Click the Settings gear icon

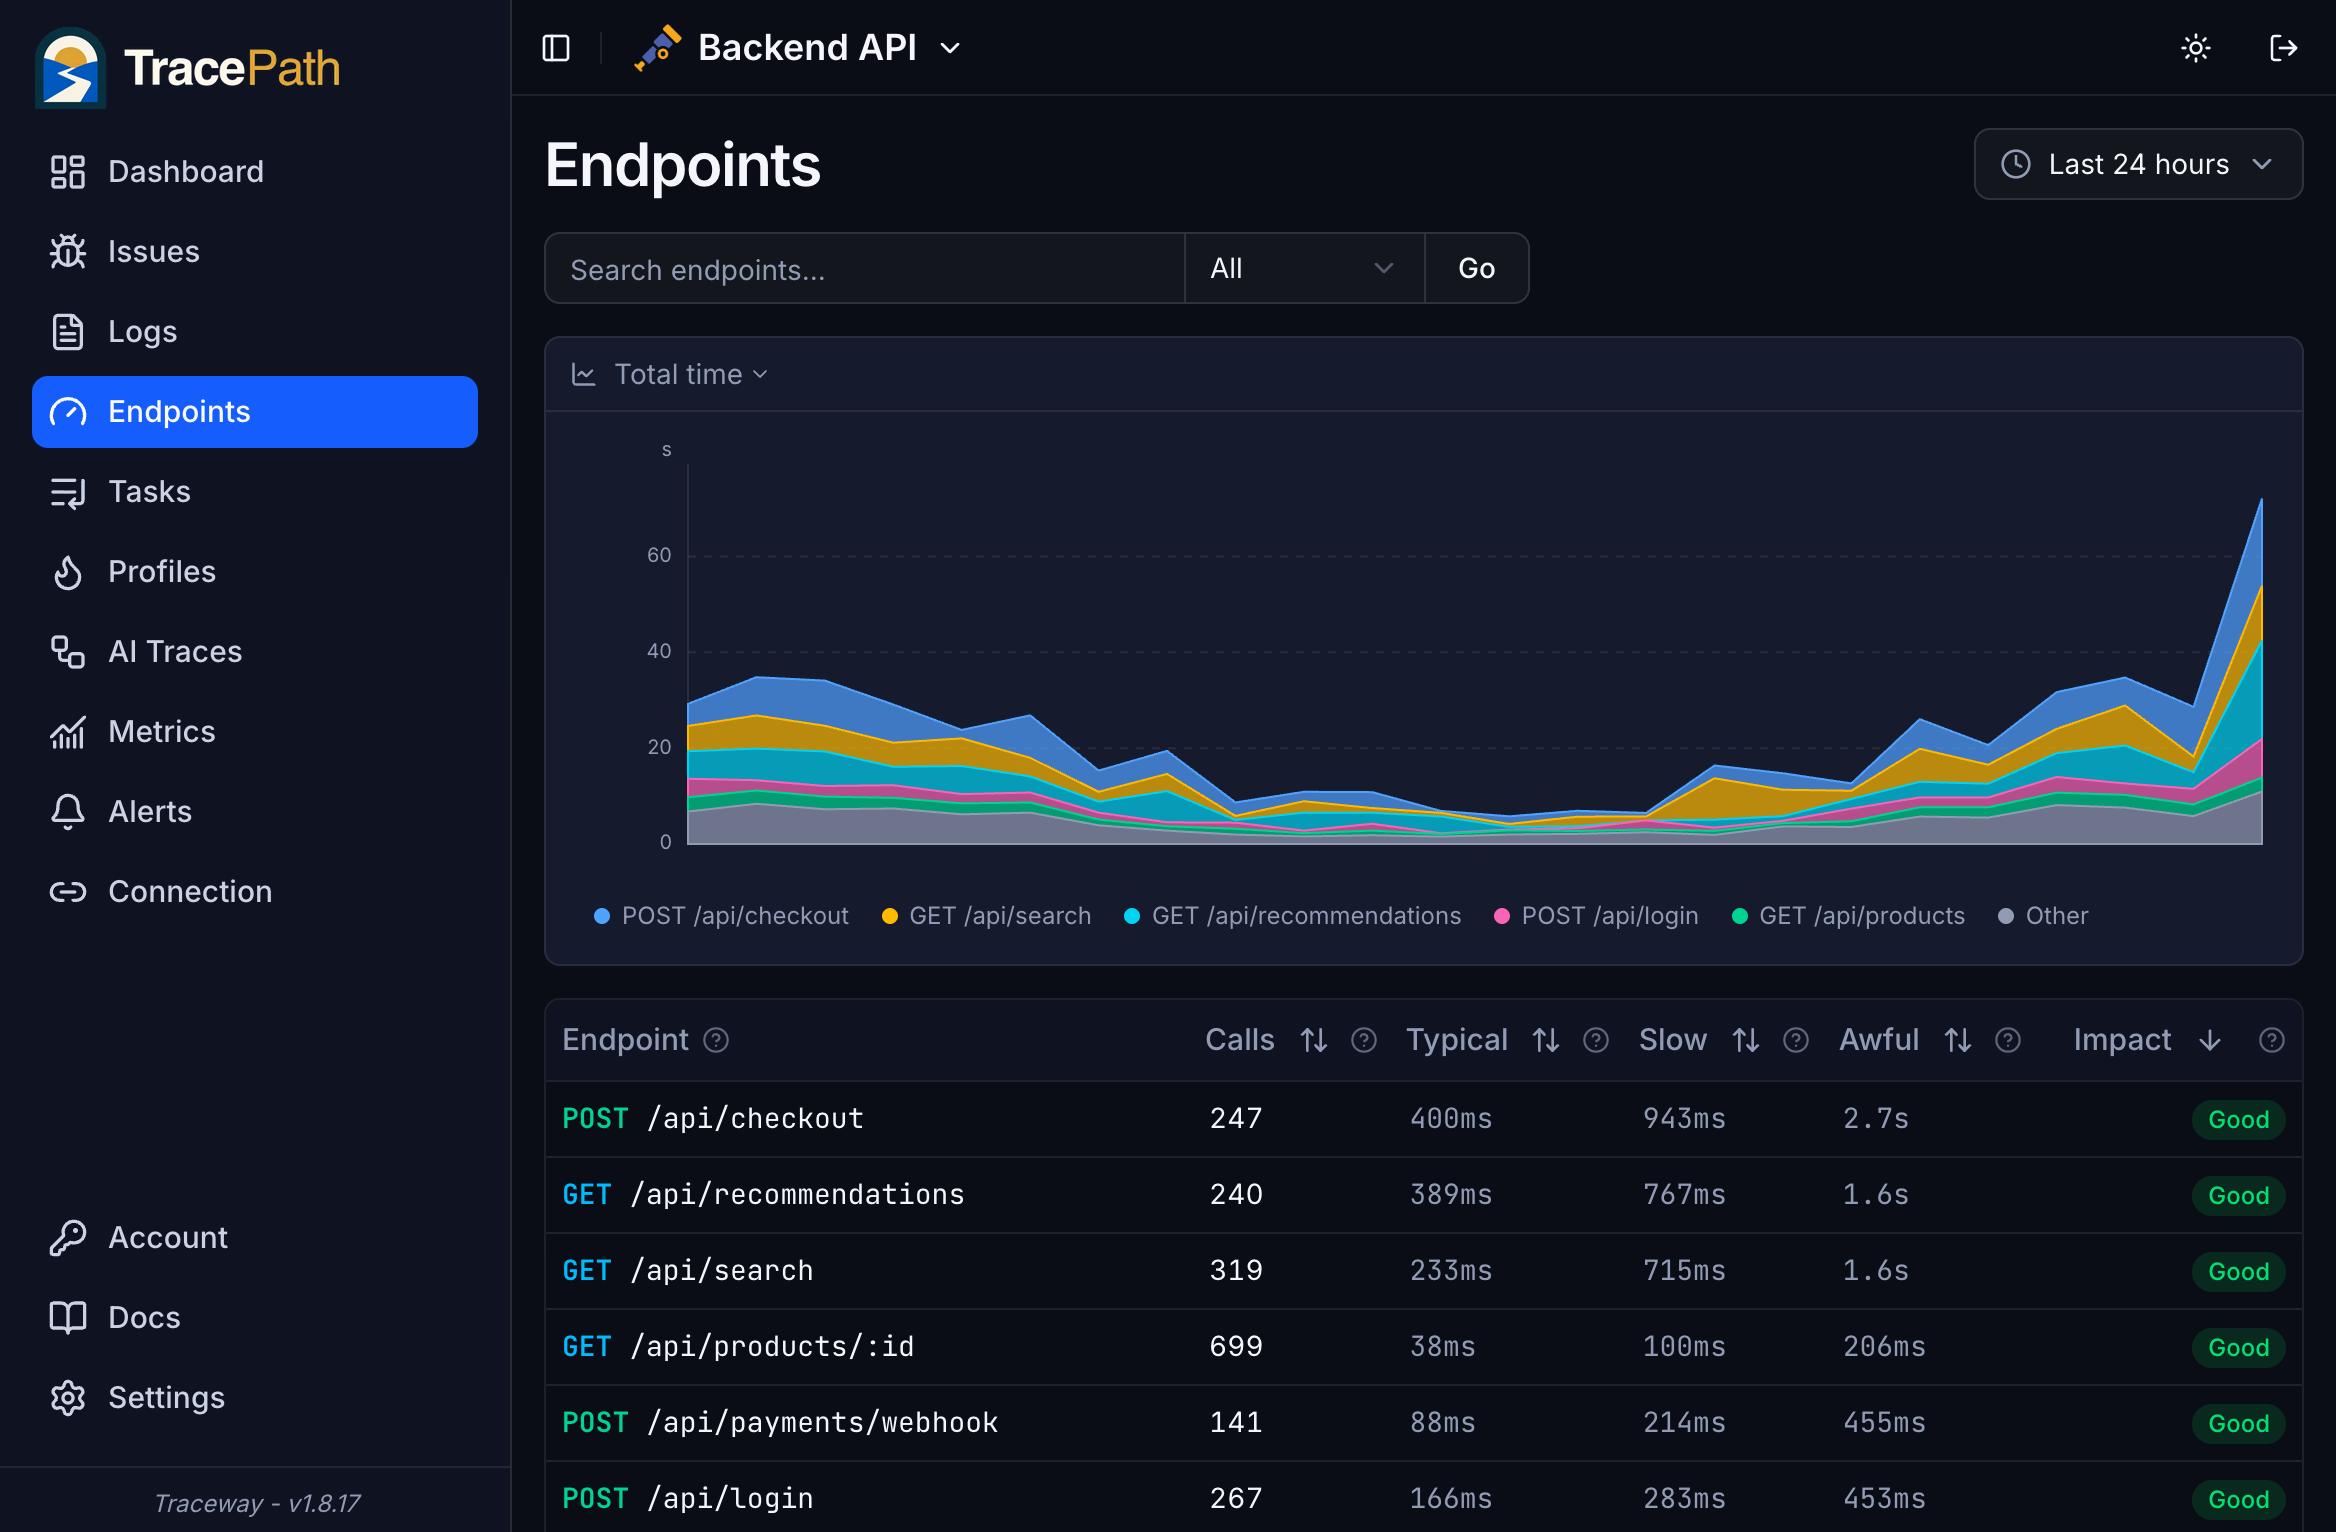(x=68, y=1398)
